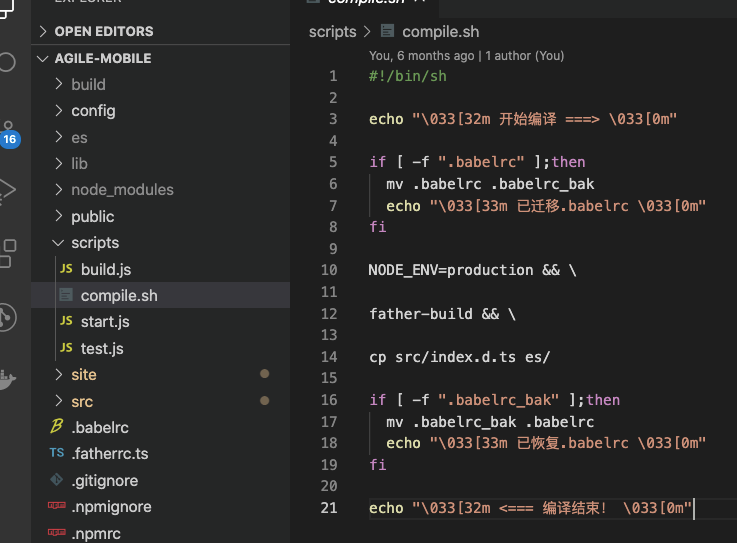Click the file icon in compile.sh breadcrumb
The height and width of the screenshot is (543, 737).
click(x=387, y=31)
